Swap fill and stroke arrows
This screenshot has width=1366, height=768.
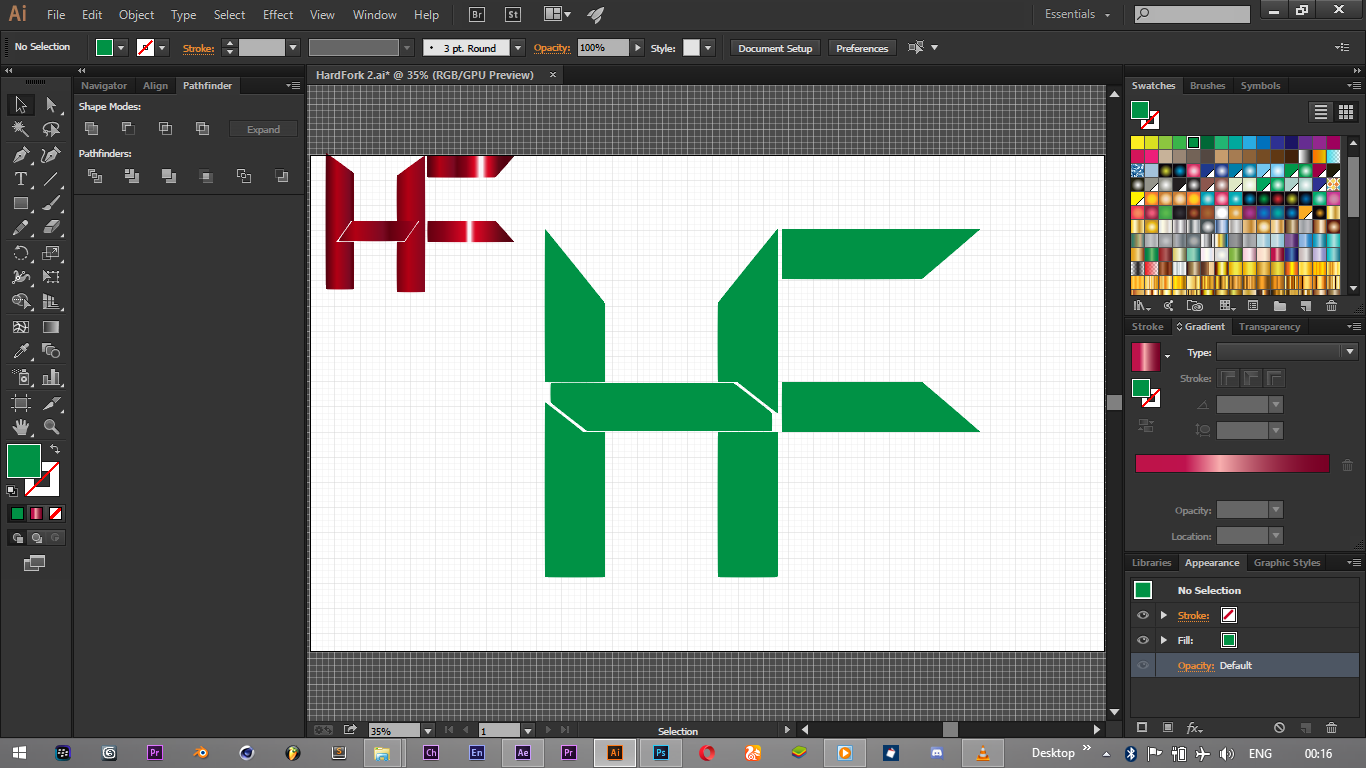click(56, 450)
